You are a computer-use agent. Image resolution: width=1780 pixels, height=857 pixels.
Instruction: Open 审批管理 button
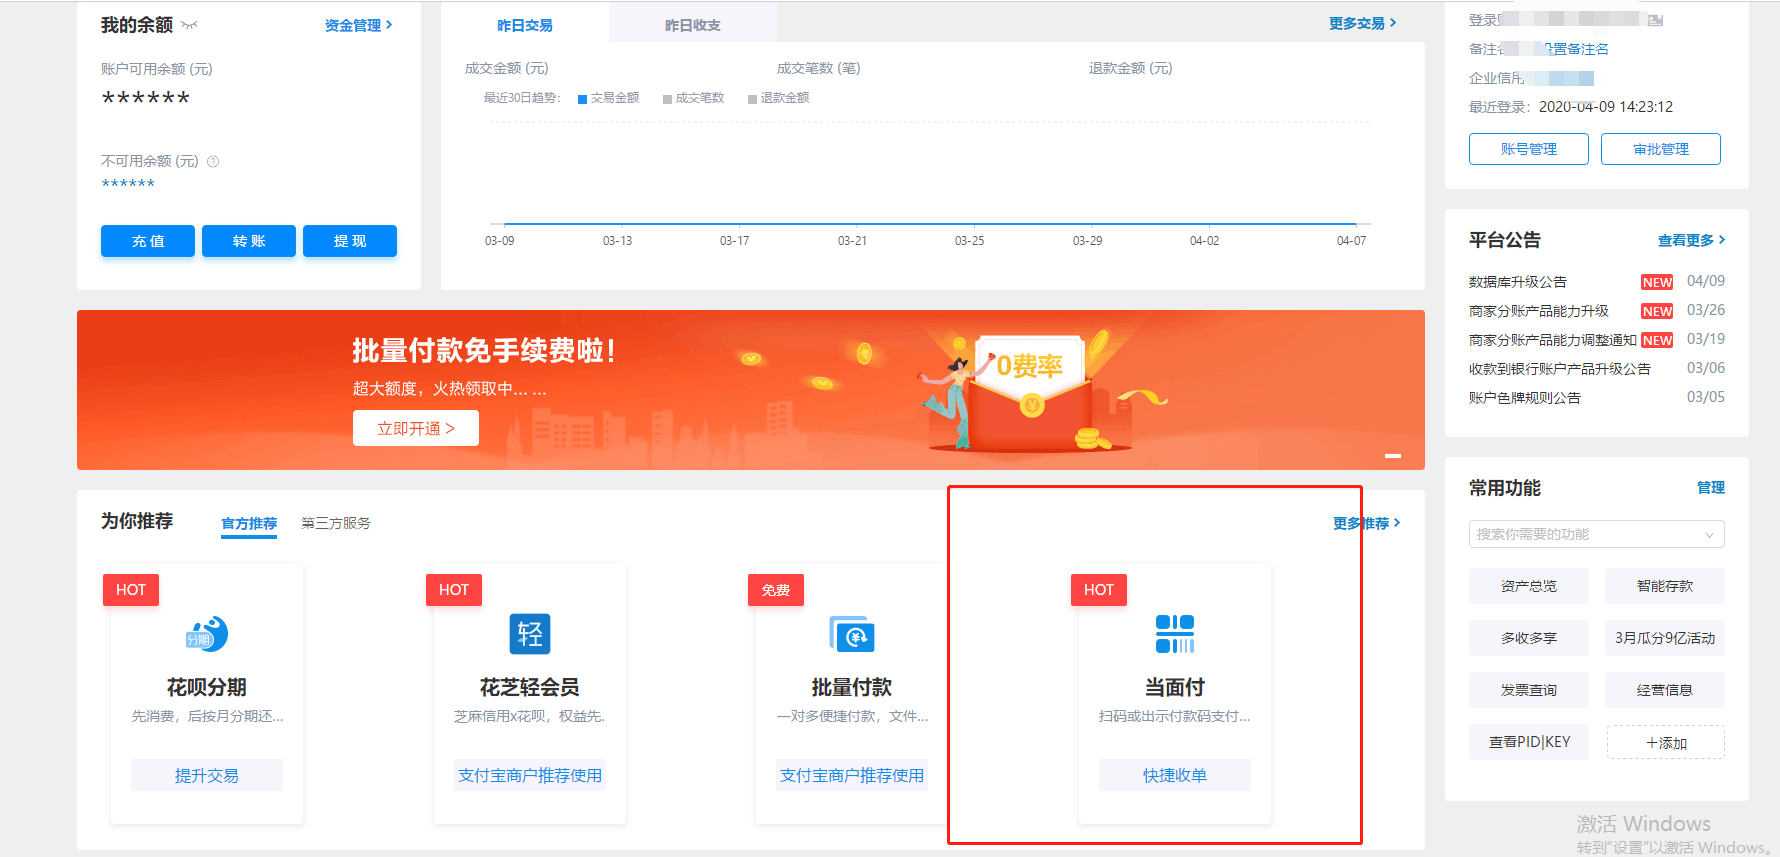(x=1661, y=149)
